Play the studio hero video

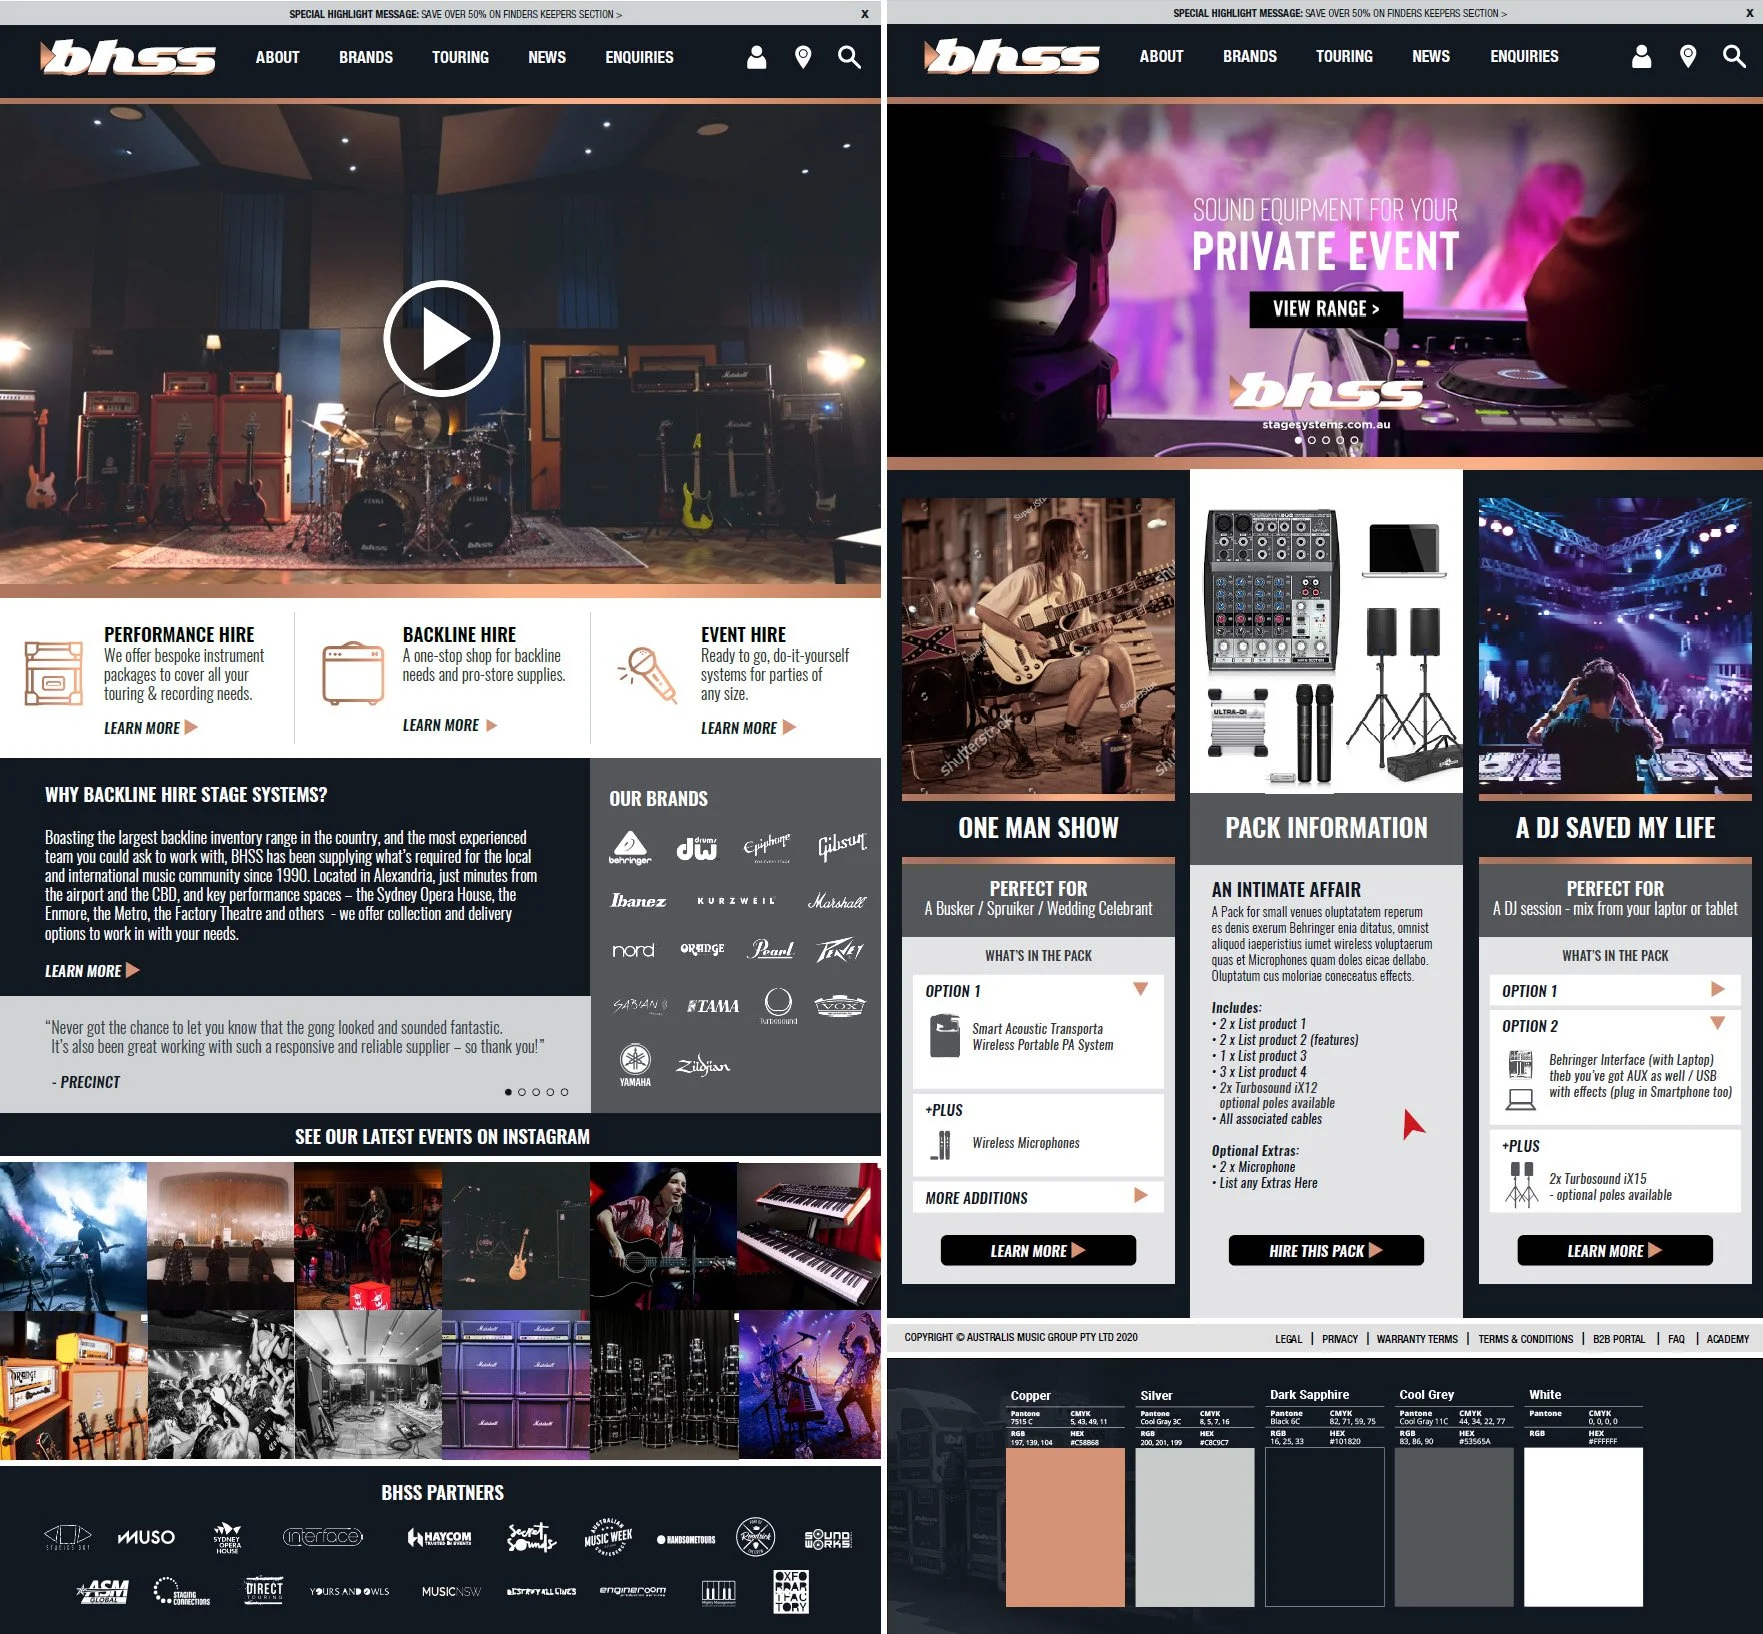441,339
